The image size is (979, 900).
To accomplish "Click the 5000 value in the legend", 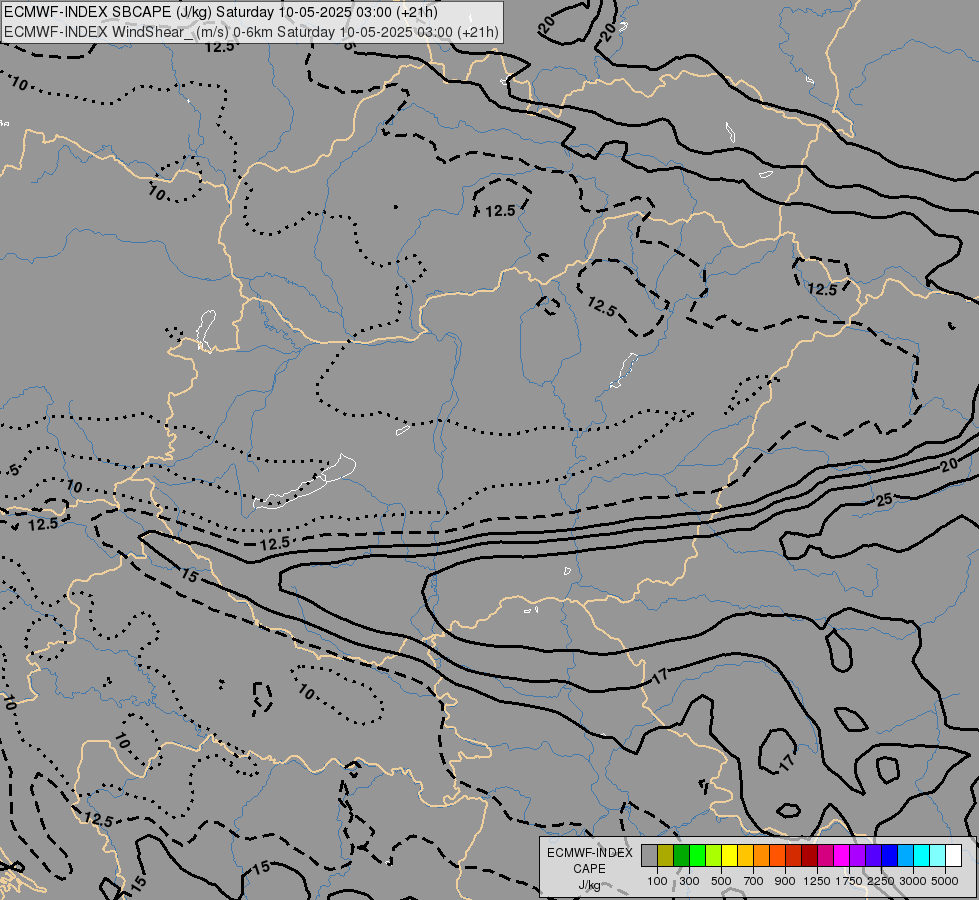I will pos(945,881).
